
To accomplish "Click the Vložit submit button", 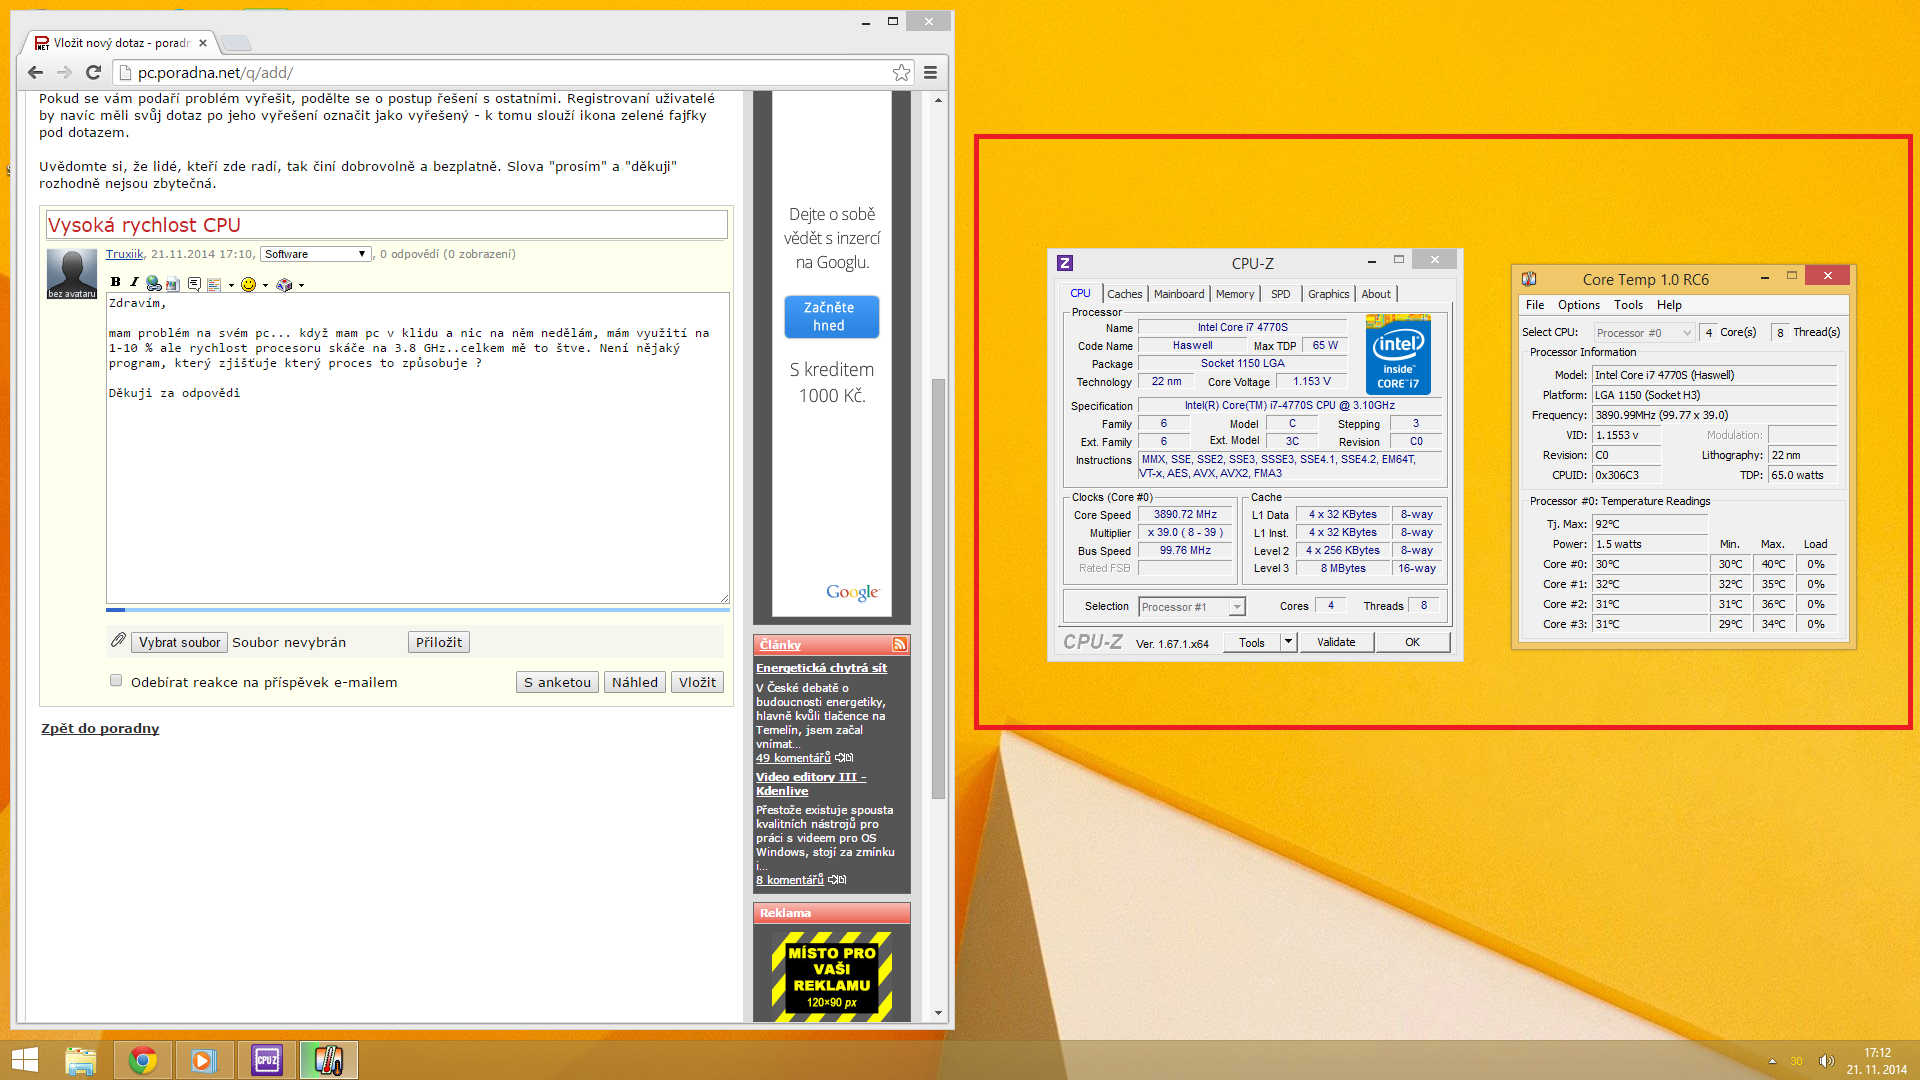I will coord(697,682).
